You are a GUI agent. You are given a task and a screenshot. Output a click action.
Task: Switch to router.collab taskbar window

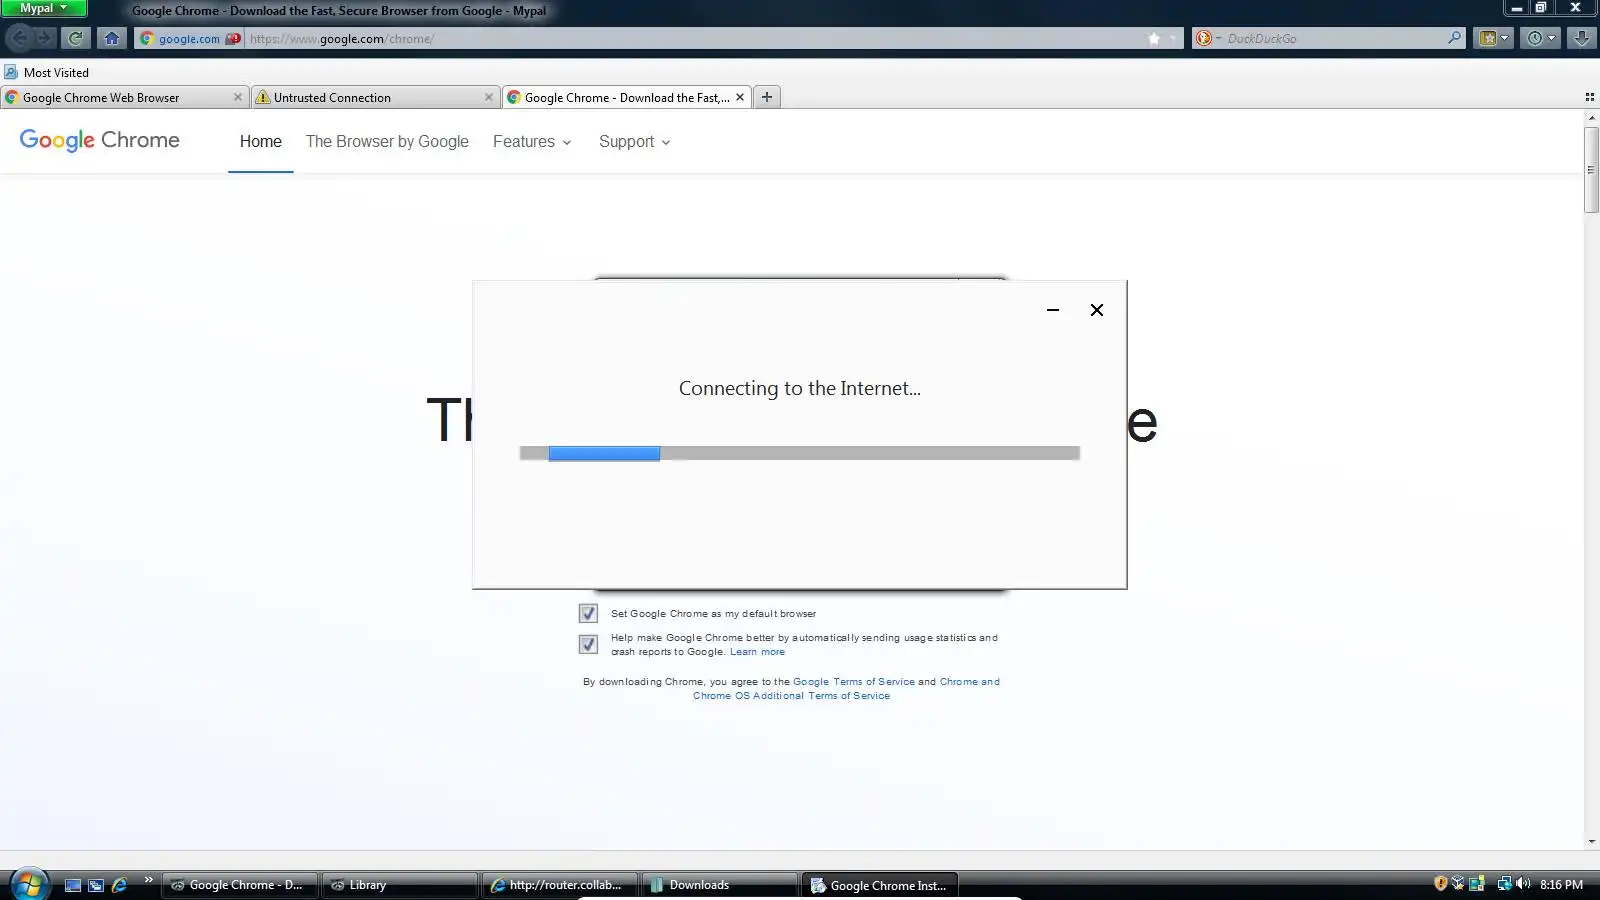[x=560, y=885]
